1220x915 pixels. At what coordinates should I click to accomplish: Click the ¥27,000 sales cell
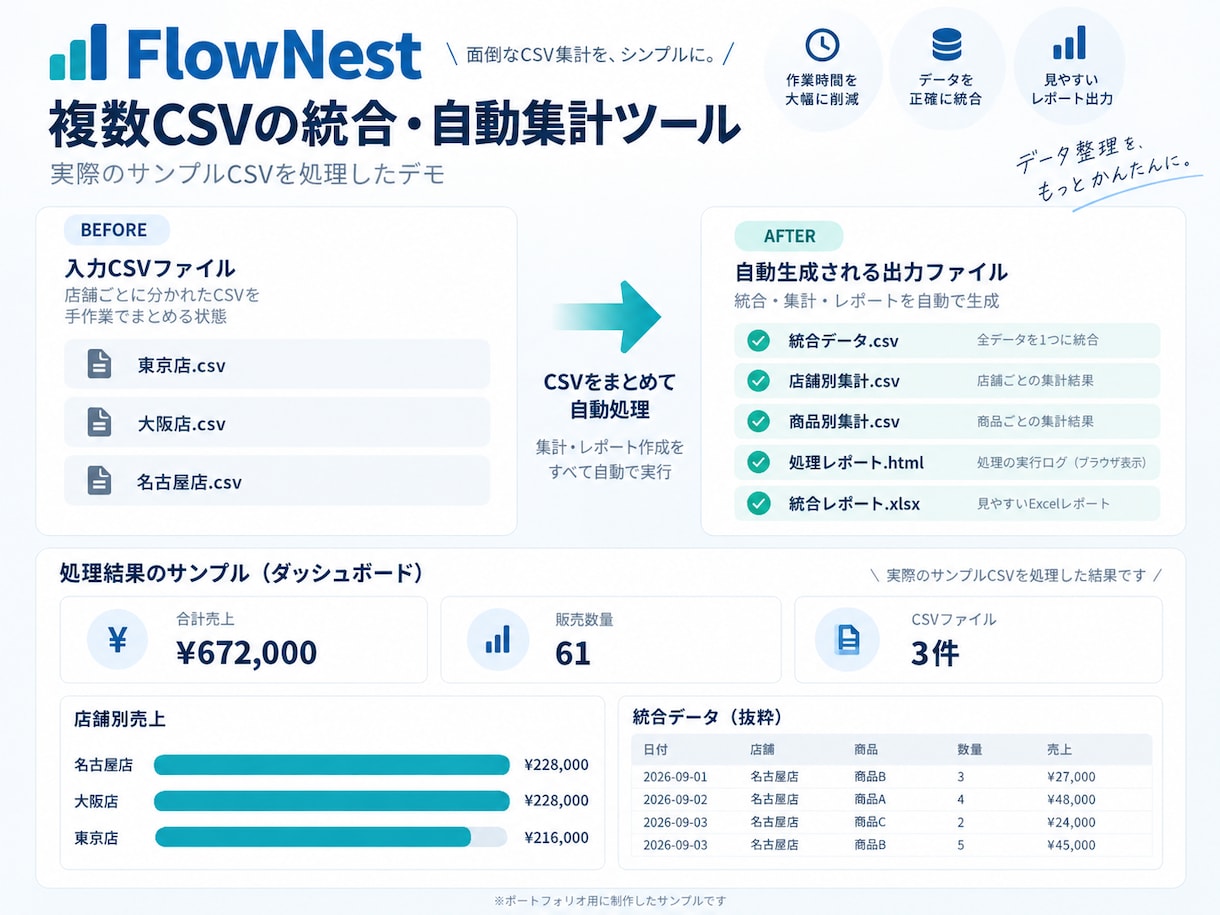pos(1071,776)
